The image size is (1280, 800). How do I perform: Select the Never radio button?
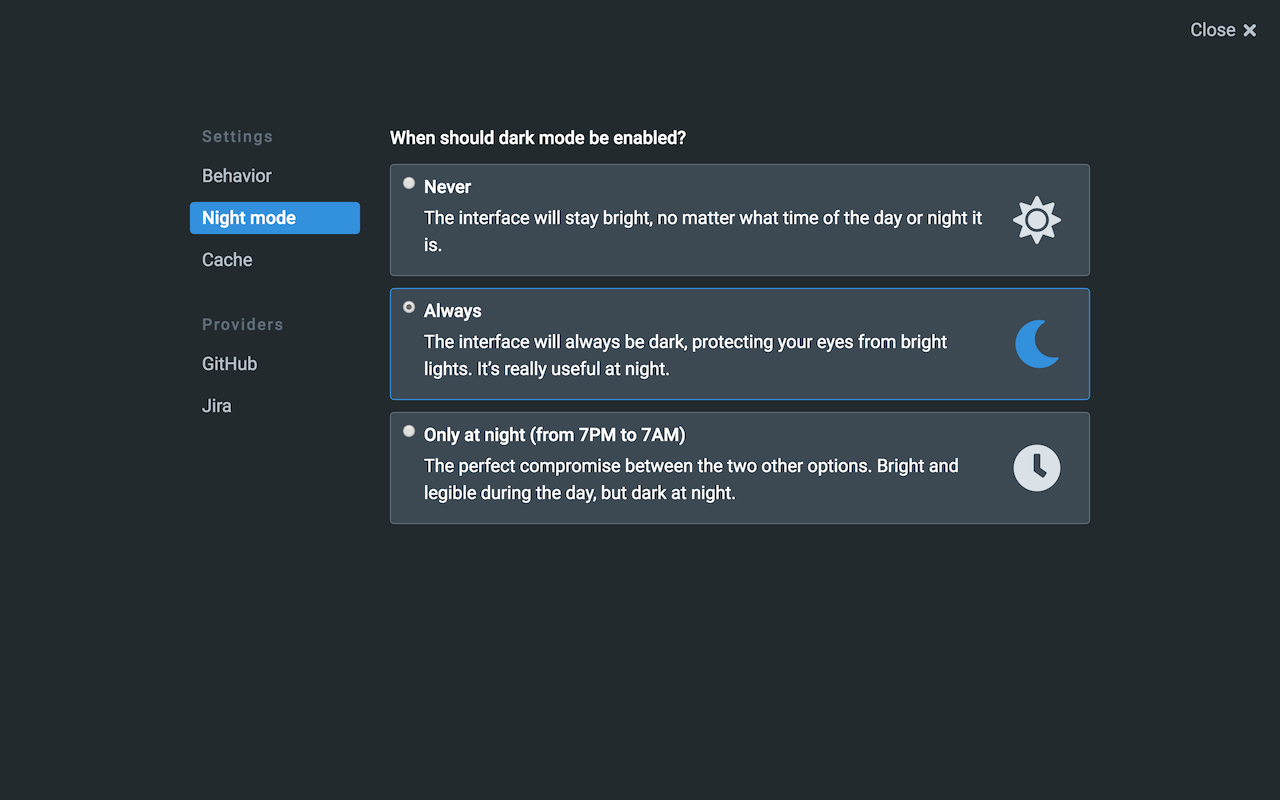coord(409,183)
